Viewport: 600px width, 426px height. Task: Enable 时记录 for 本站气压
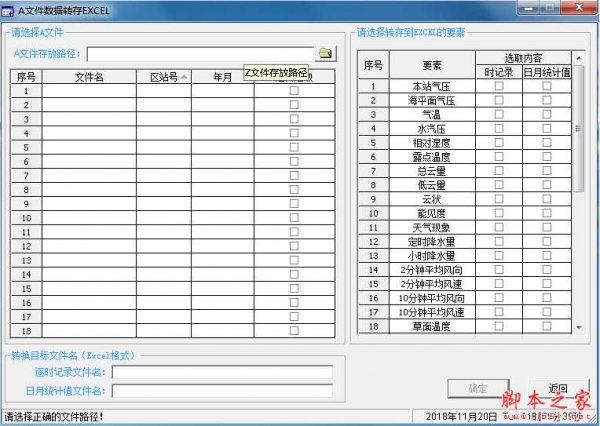pyautogui.click(x=499, y=86)
